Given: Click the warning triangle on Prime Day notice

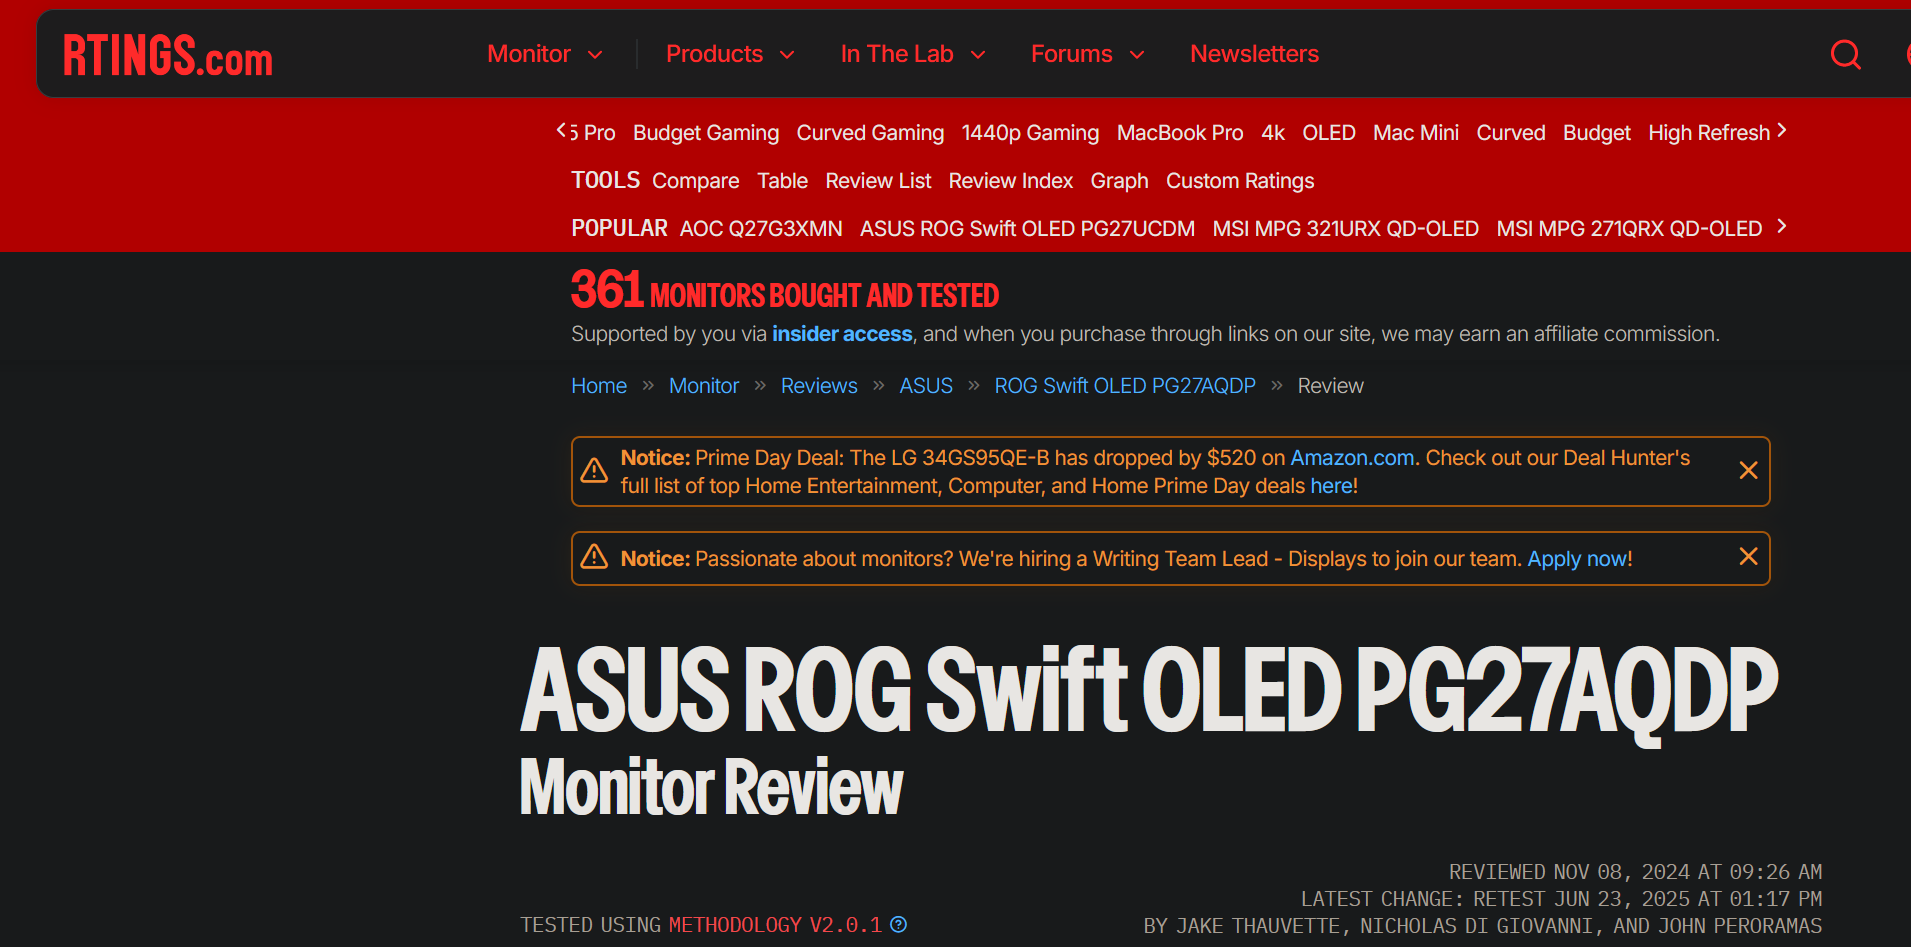Looking at the screenshot, I should pyautogui.click(x=594, y=470).
